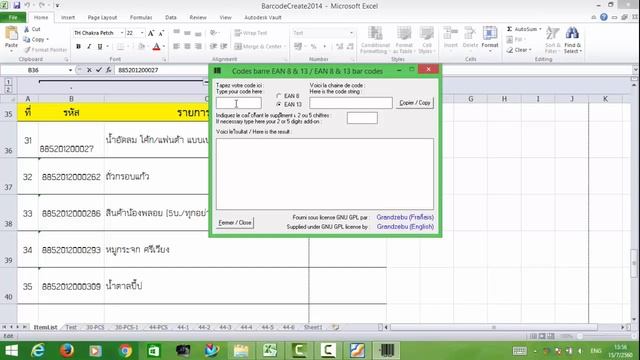Switch to the 30-PCS sheet tab
This screenshot has height=360, width=640.
click(x=96, y=327)
